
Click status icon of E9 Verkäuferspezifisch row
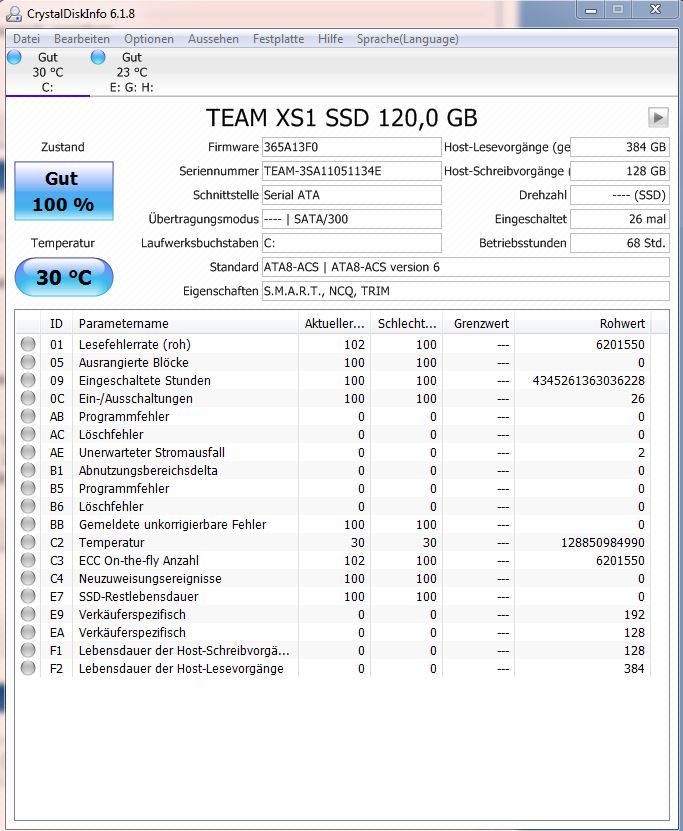28,614
